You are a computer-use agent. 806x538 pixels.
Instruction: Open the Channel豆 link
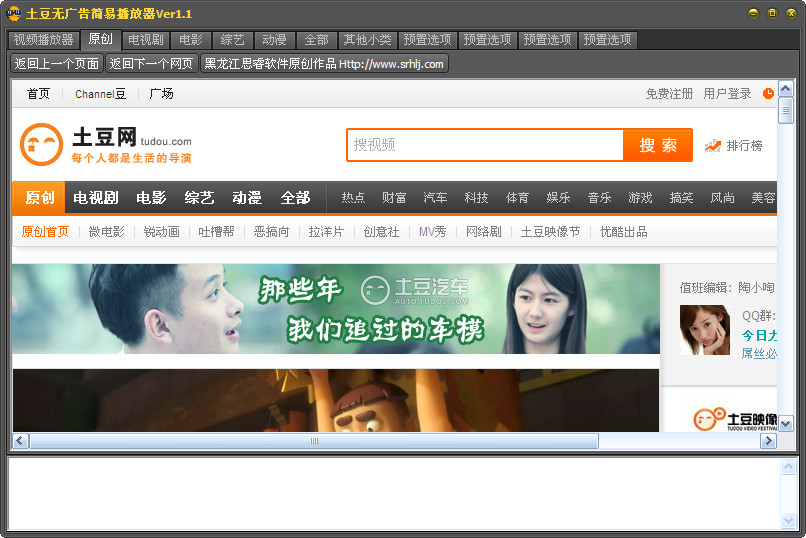[x=101, y=94]
